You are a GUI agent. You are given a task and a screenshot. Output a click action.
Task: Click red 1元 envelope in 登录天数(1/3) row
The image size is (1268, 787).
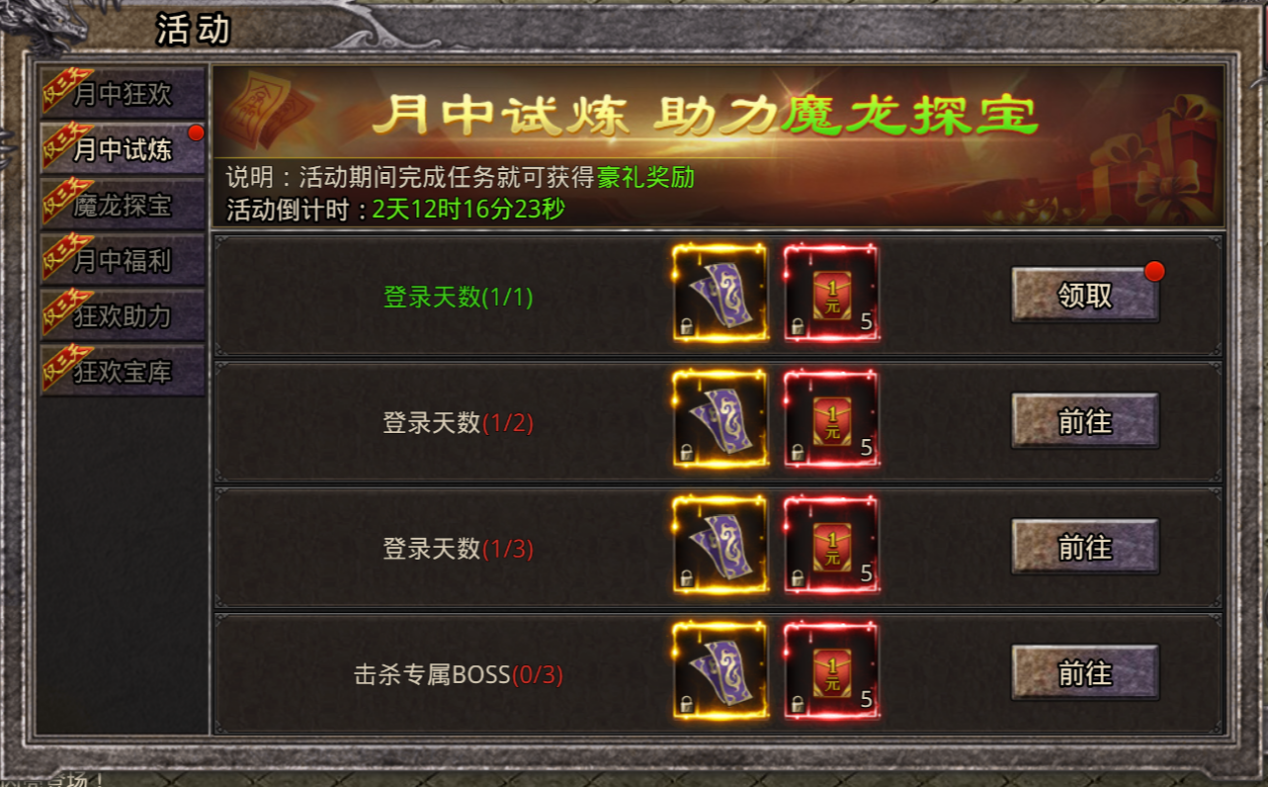click(831, 546)
